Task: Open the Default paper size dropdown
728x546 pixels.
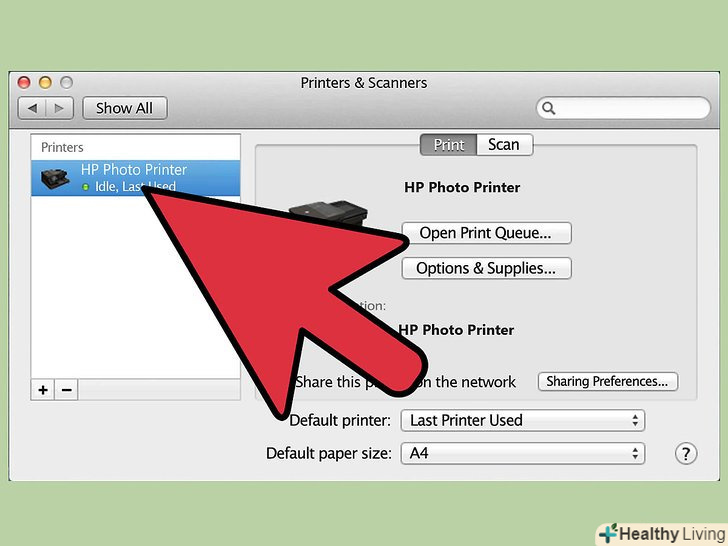Action: click(x=522, y=453)
